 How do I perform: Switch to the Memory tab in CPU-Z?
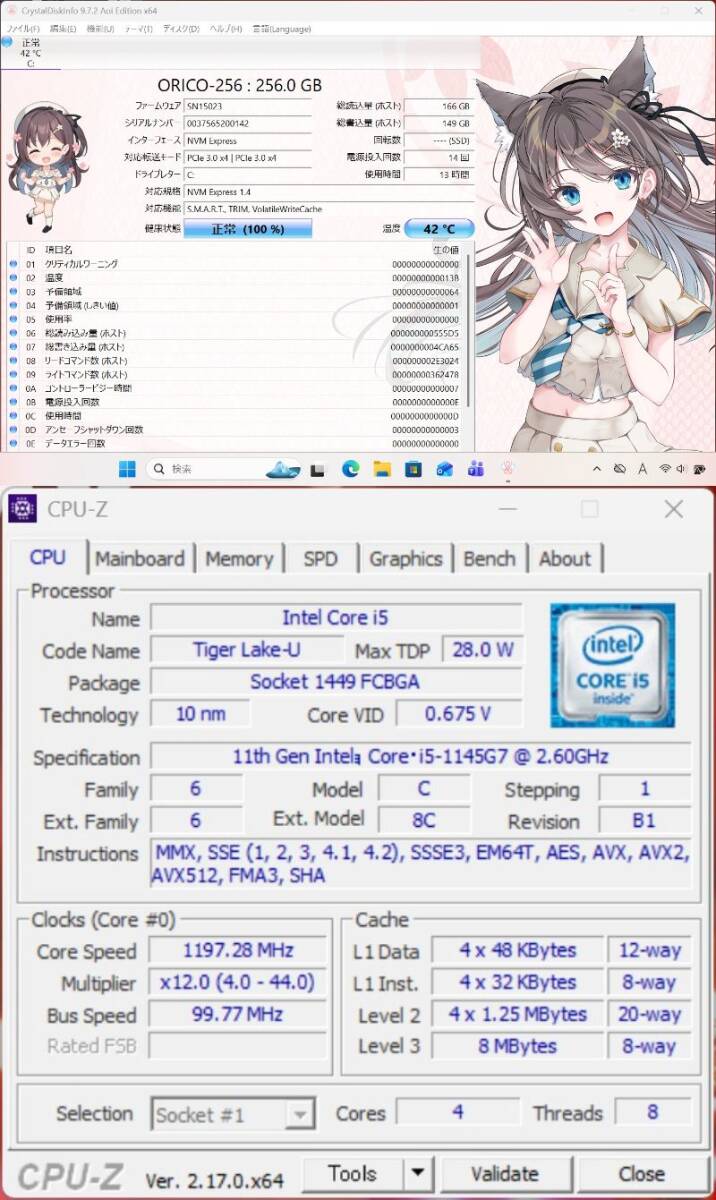[239, 559]
